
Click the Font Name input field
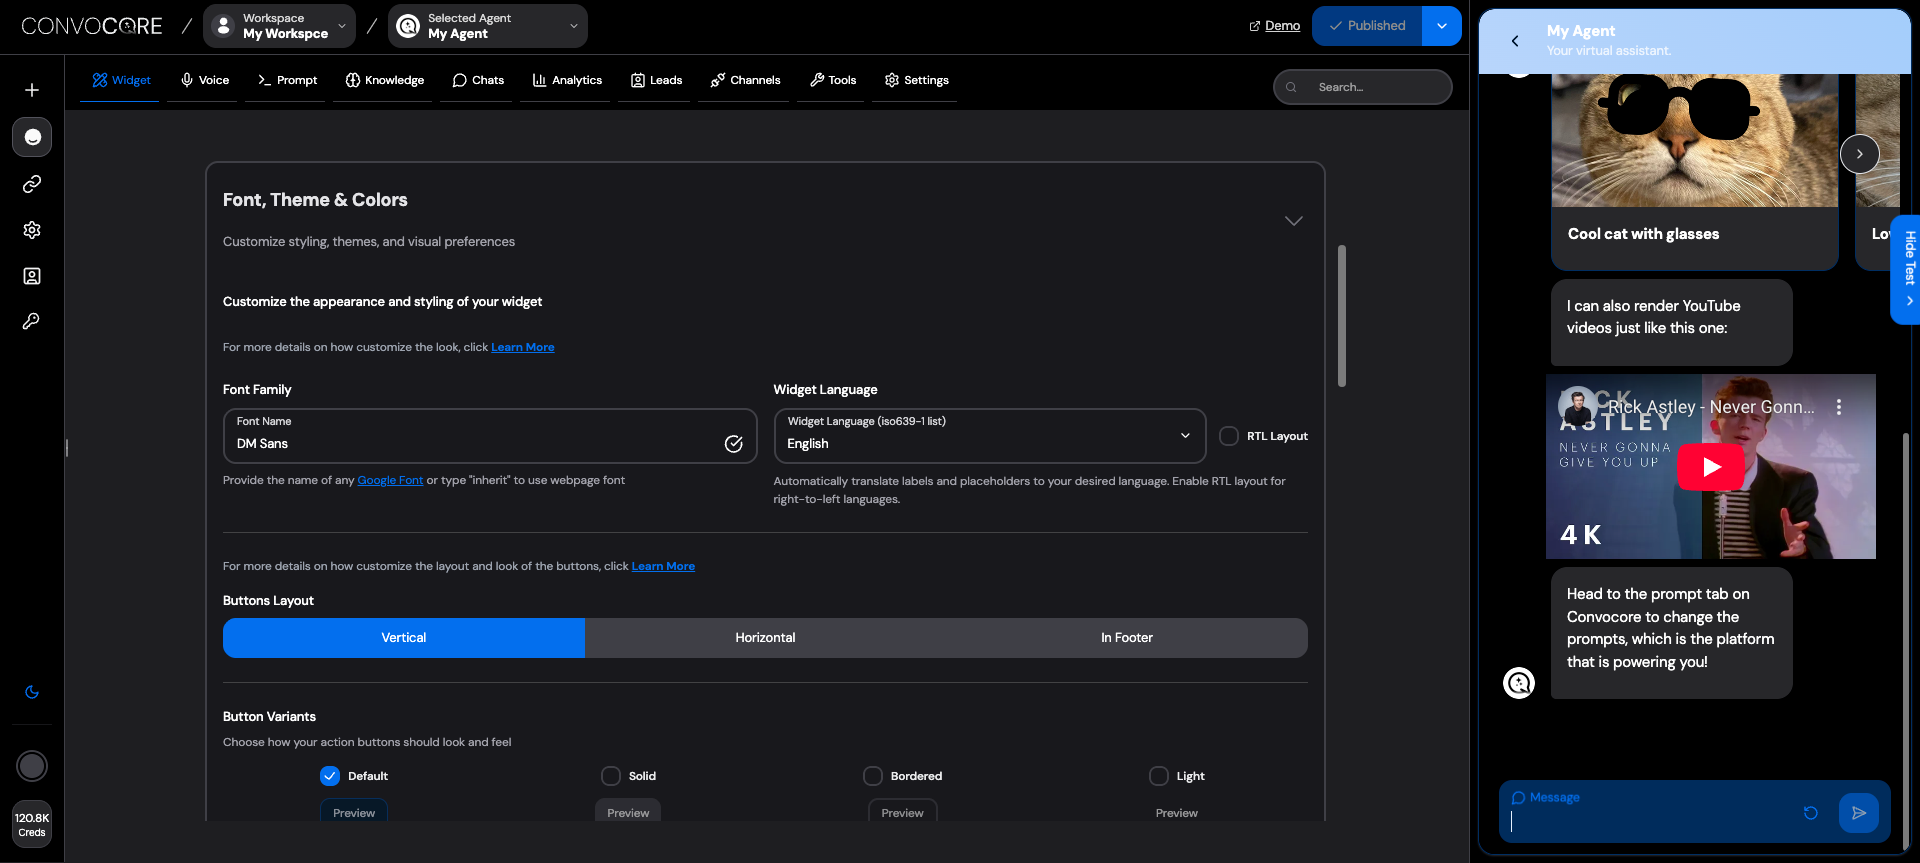(490, 436)
